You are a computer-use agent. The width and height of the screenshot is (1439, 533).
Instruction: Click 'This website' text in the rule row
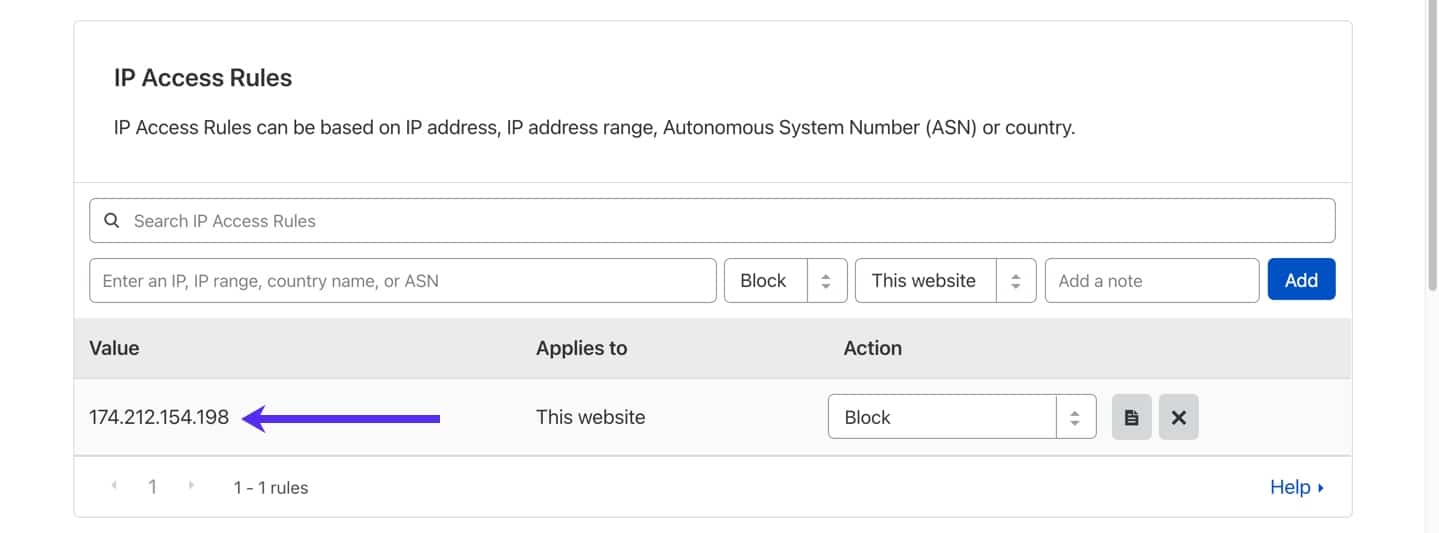pos(590,418)
